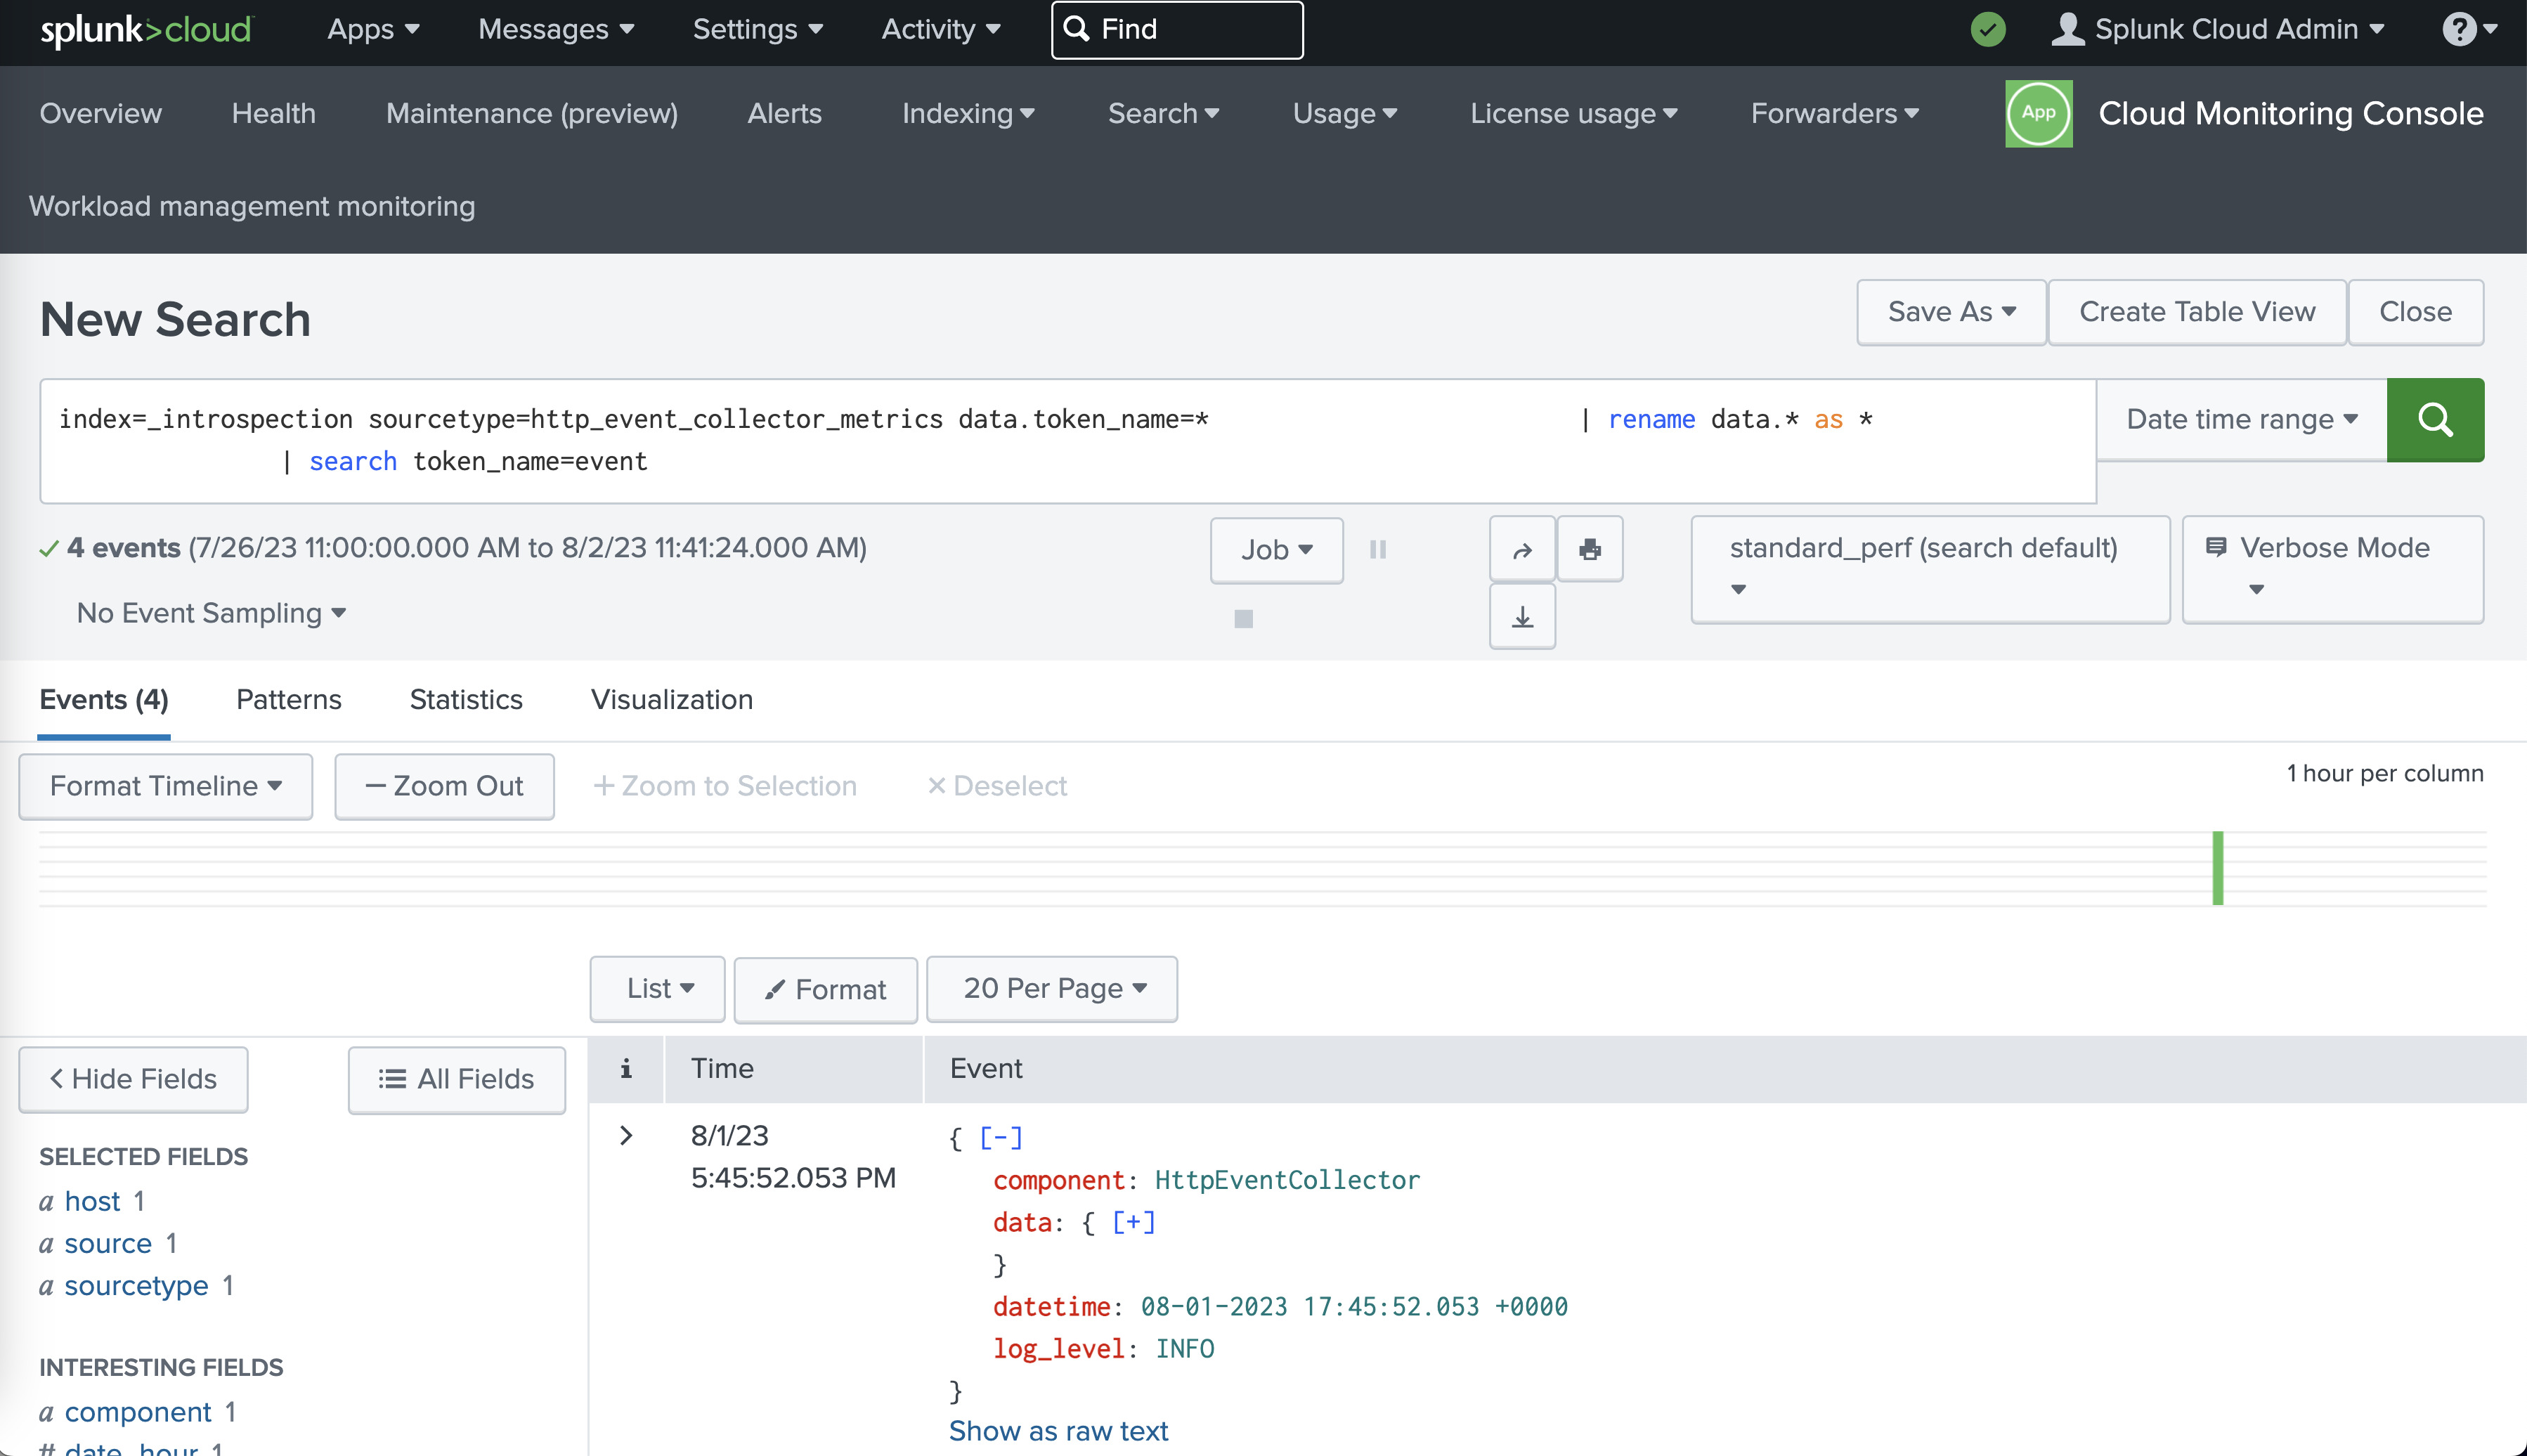The height and width of the screenshot is (1456, 2527).
Task: Share the search job arrow icon
Action: (1522, 549)
